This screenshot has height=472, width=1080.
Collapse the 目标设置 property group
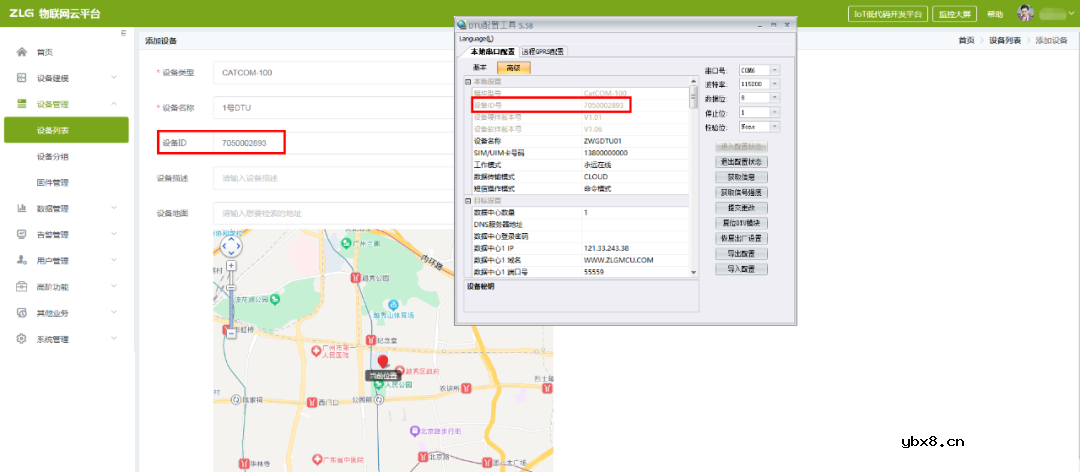[468, 201]
